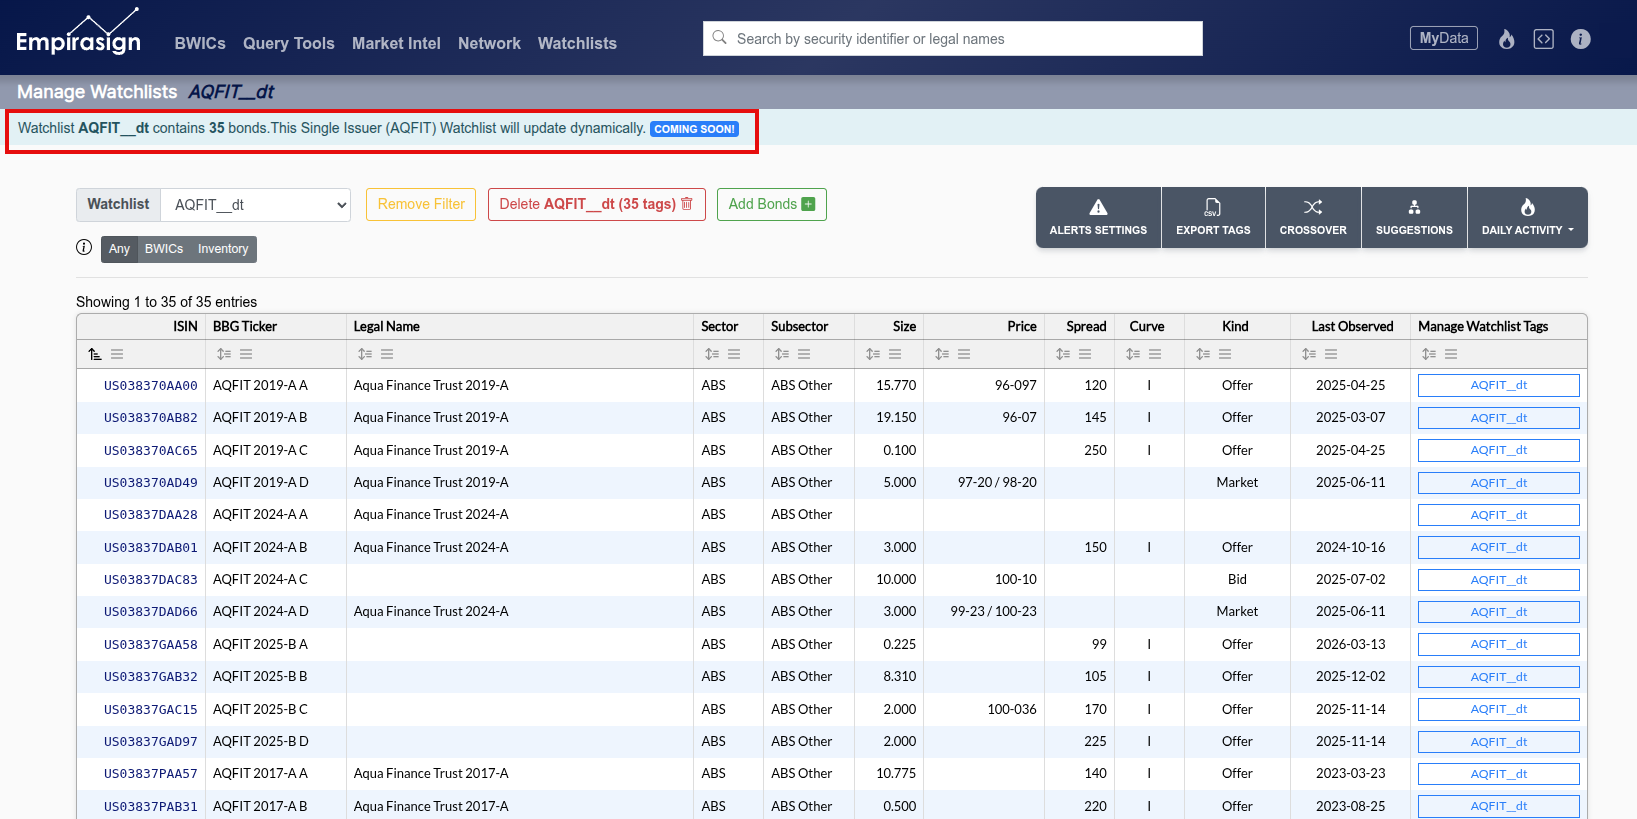Sort by Curve column icon
1637x819 pixels.
tap(1133, 354)
